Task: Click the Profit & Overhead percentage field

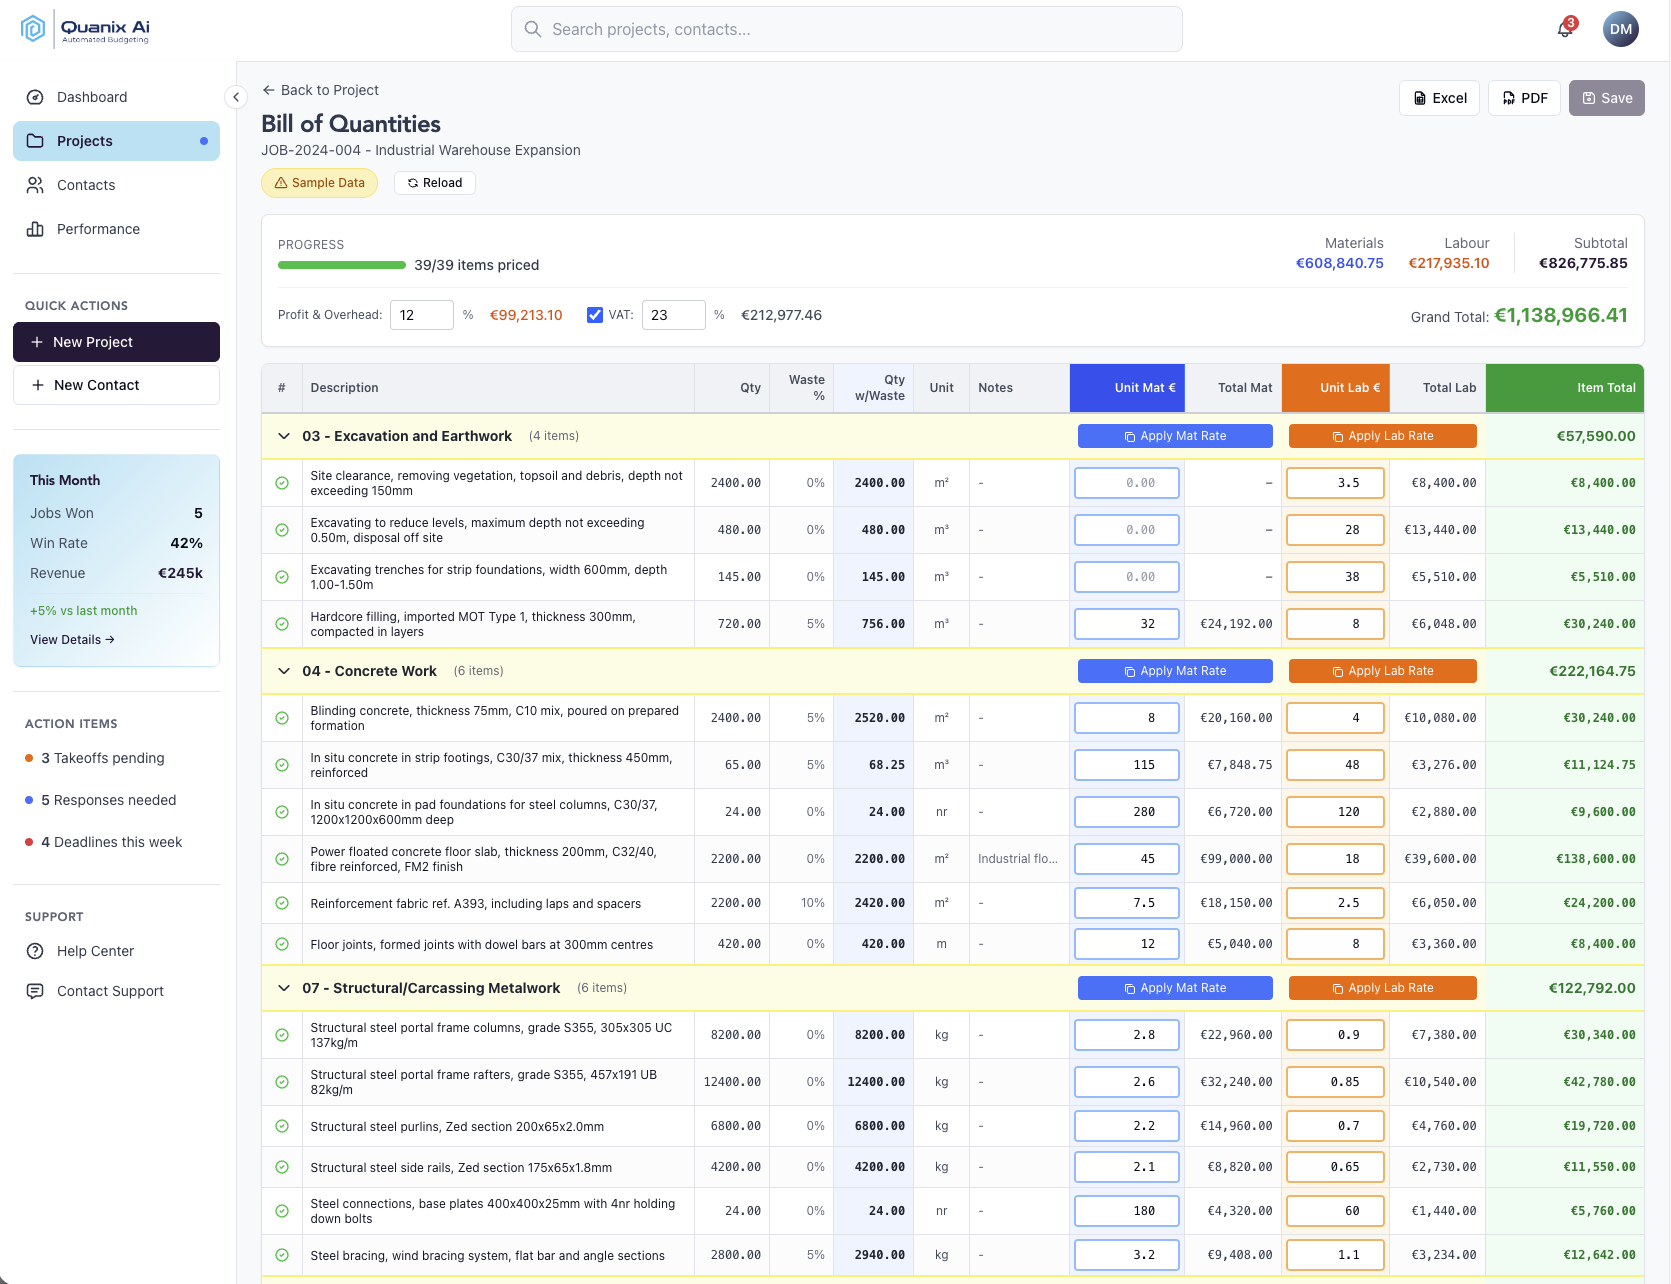Action: pyautogui.click(x=421, y=315)
